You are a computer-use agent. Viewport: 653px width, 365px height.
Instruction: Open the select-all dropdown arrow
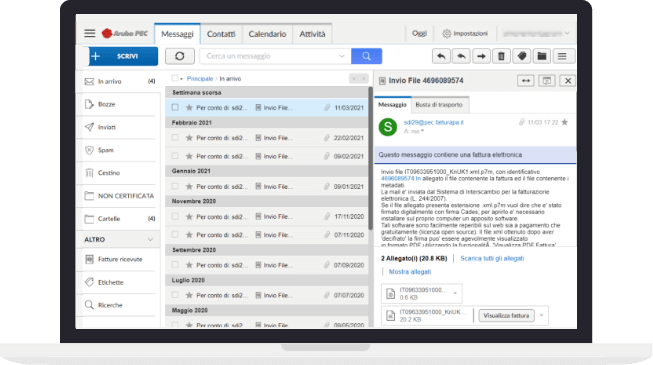click(182, 79)
